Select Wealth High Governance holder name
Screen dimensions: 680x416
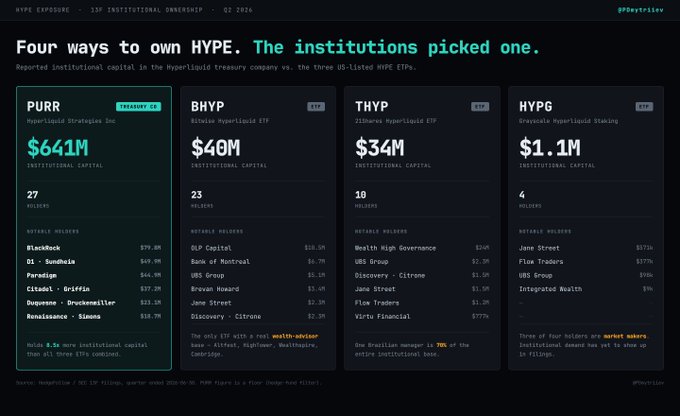[396, 248]
